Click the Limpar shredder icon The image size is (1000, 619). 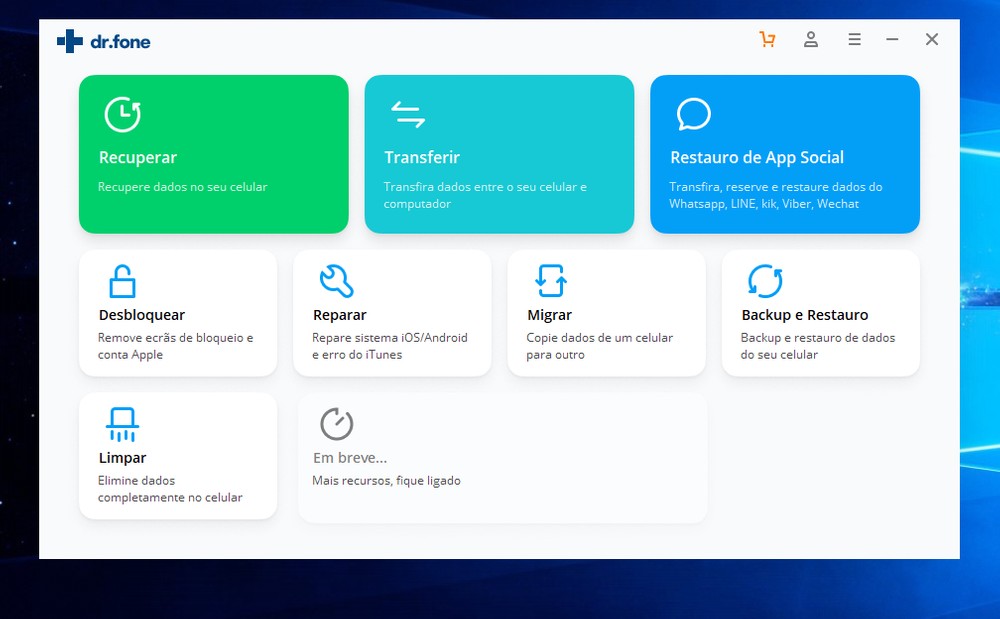pyautogui.click(x=122, y=425)
